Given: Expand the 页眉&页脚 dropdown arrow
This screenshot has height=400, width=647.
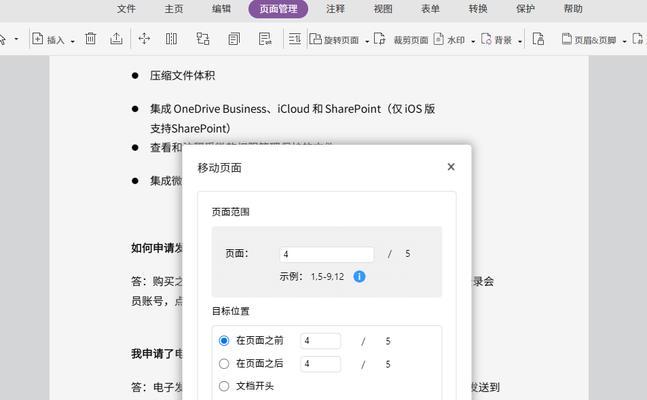Looking at the screenshot, I should 624,41.
